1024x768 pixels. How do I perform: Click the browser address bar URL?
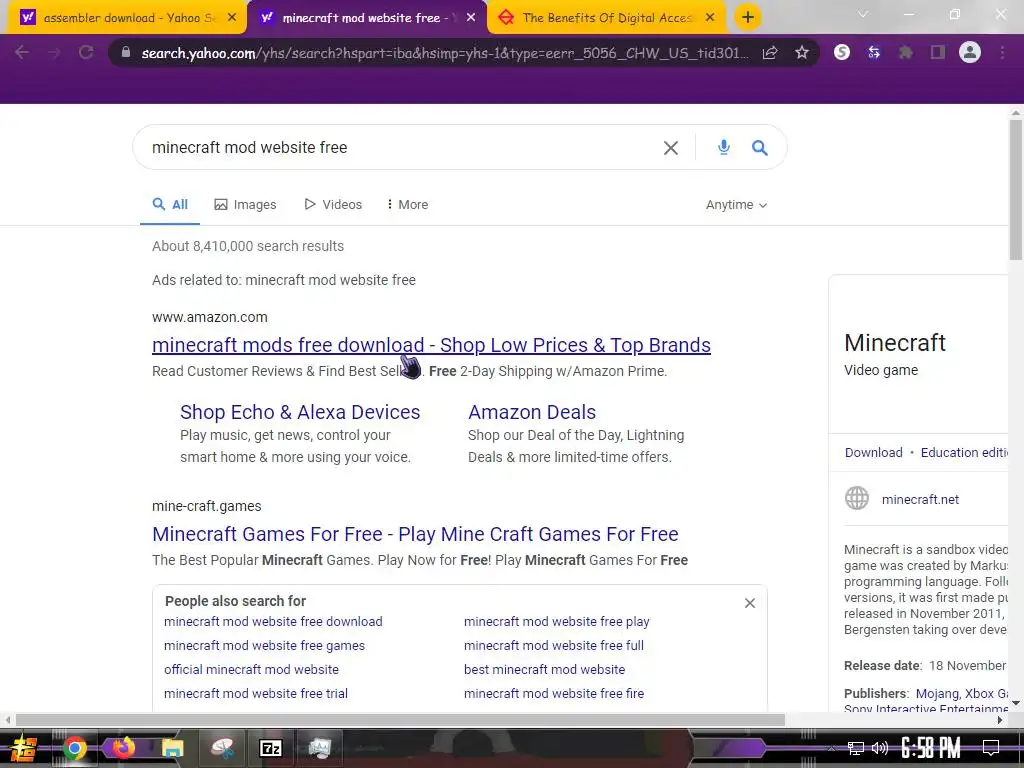[x=445, y=53]
